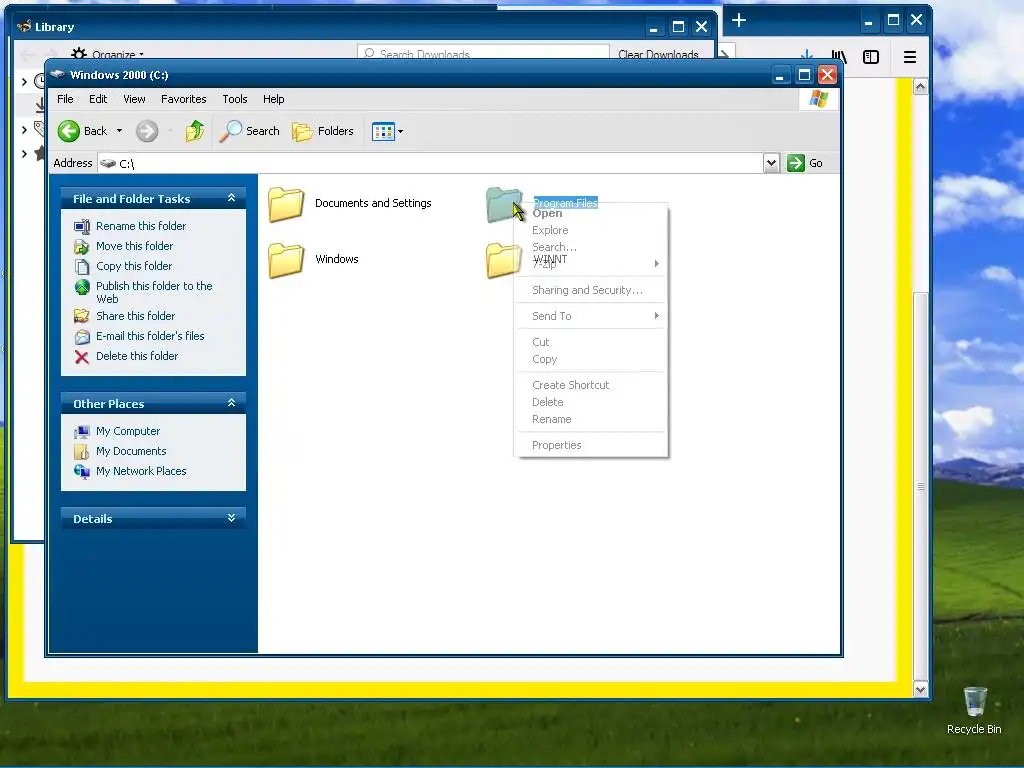The image size is (1024, 768).
Task: Open My Network Places icon
Action: click(82, 472)
